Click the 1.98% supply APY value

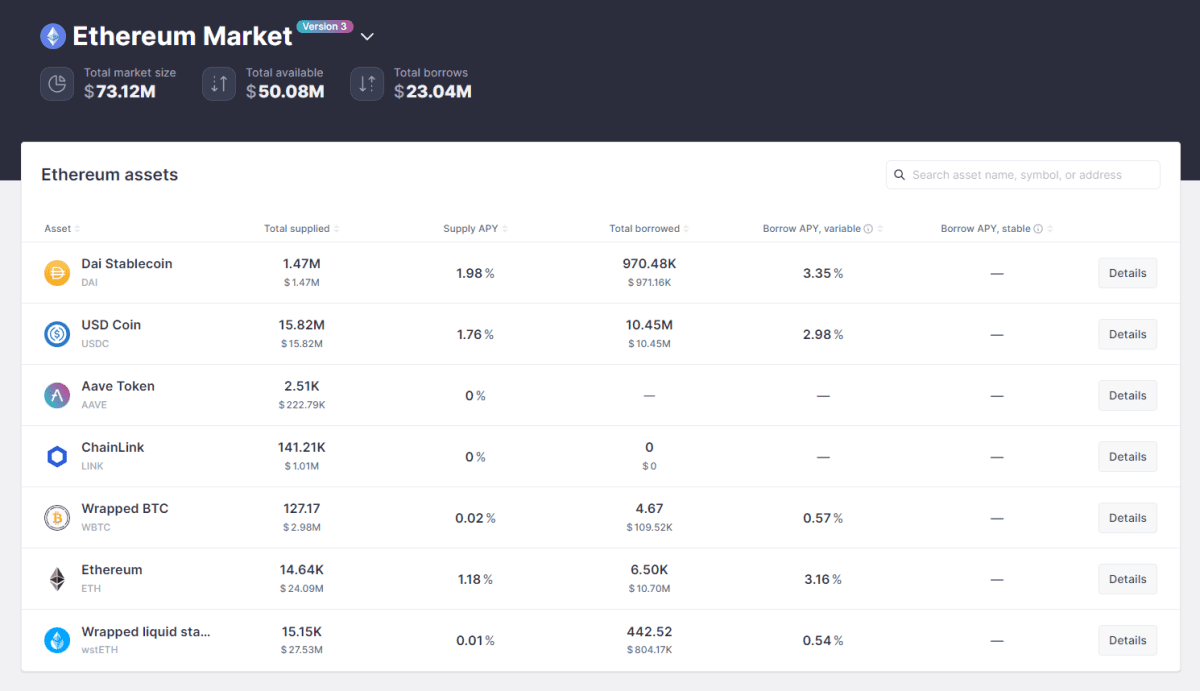476,273
